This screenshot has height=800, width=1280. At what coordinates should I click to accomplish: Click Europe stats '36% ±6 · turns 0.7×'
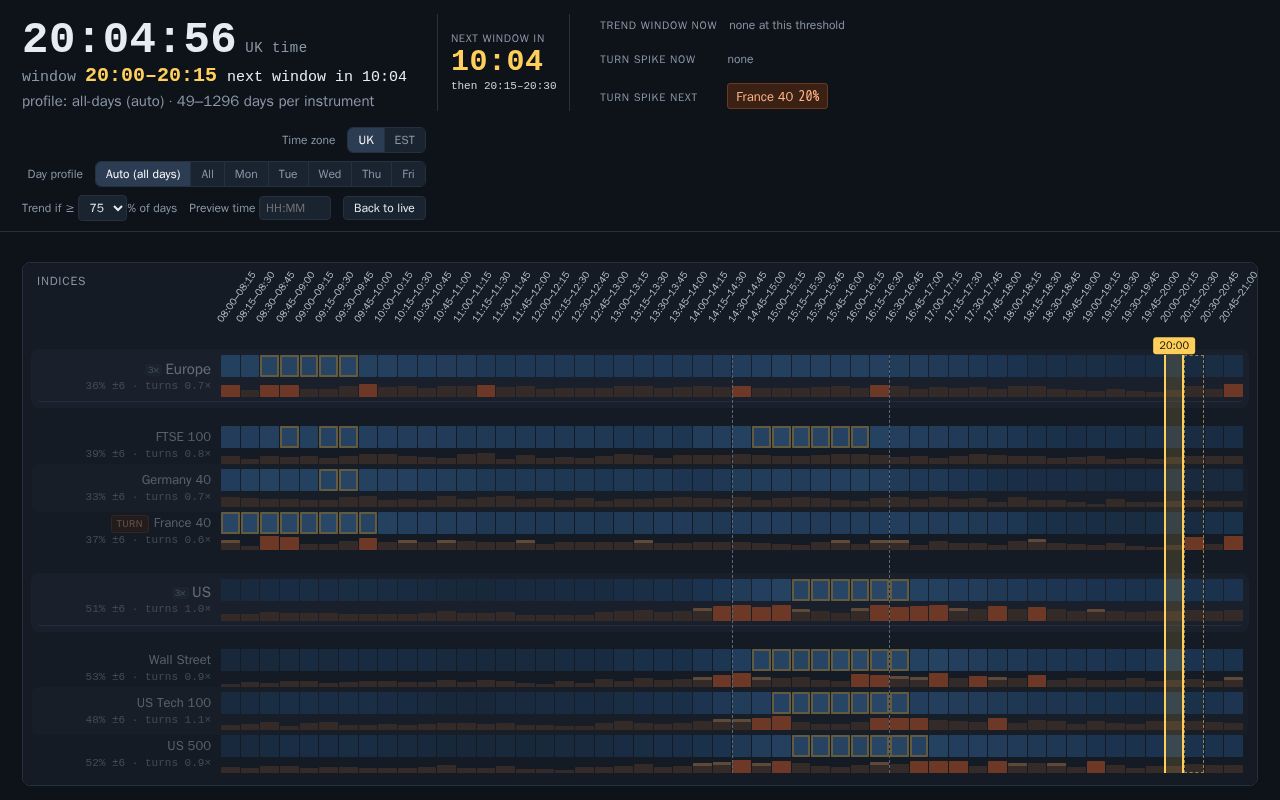coord(148,386)
